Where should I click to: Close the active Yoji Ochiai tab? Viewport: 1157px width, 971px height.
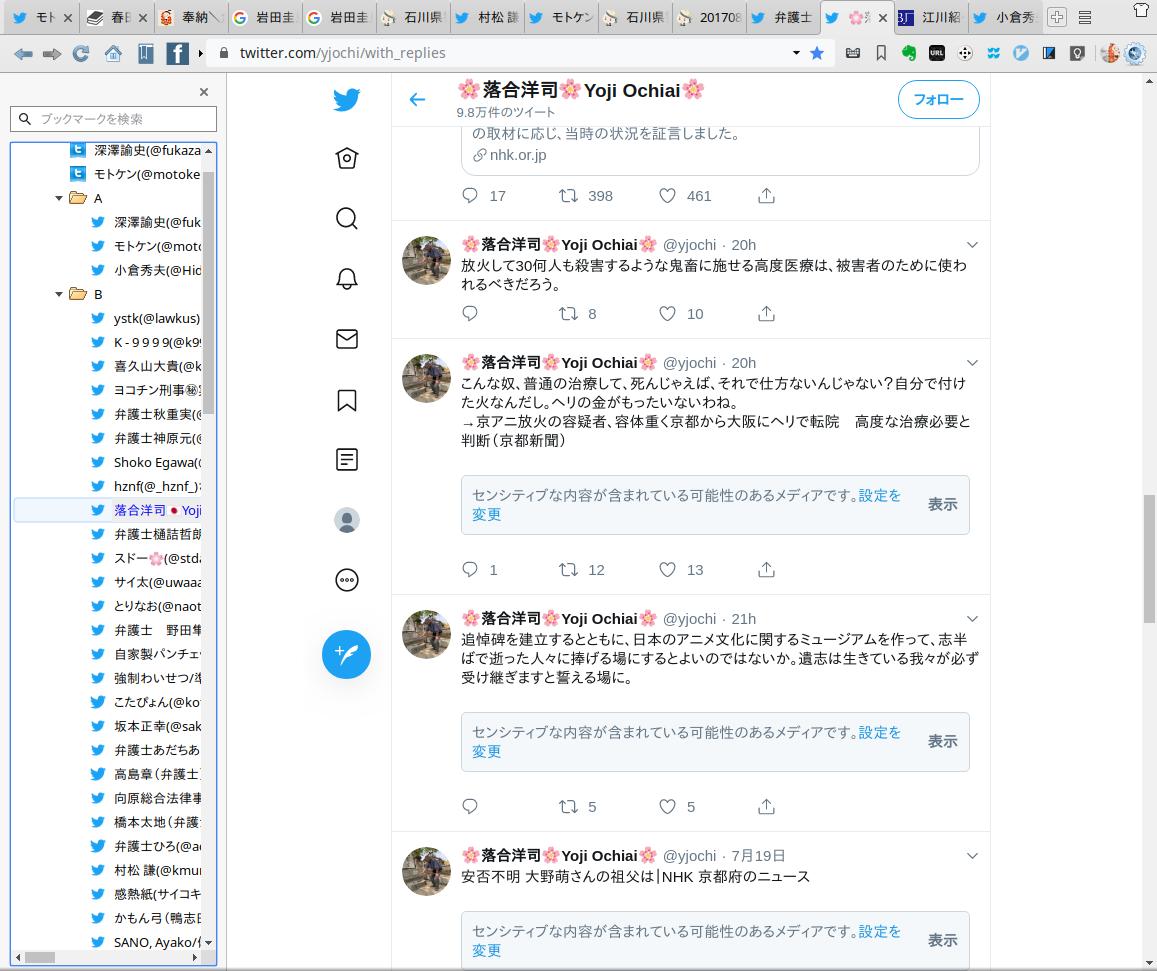point(883,18)
